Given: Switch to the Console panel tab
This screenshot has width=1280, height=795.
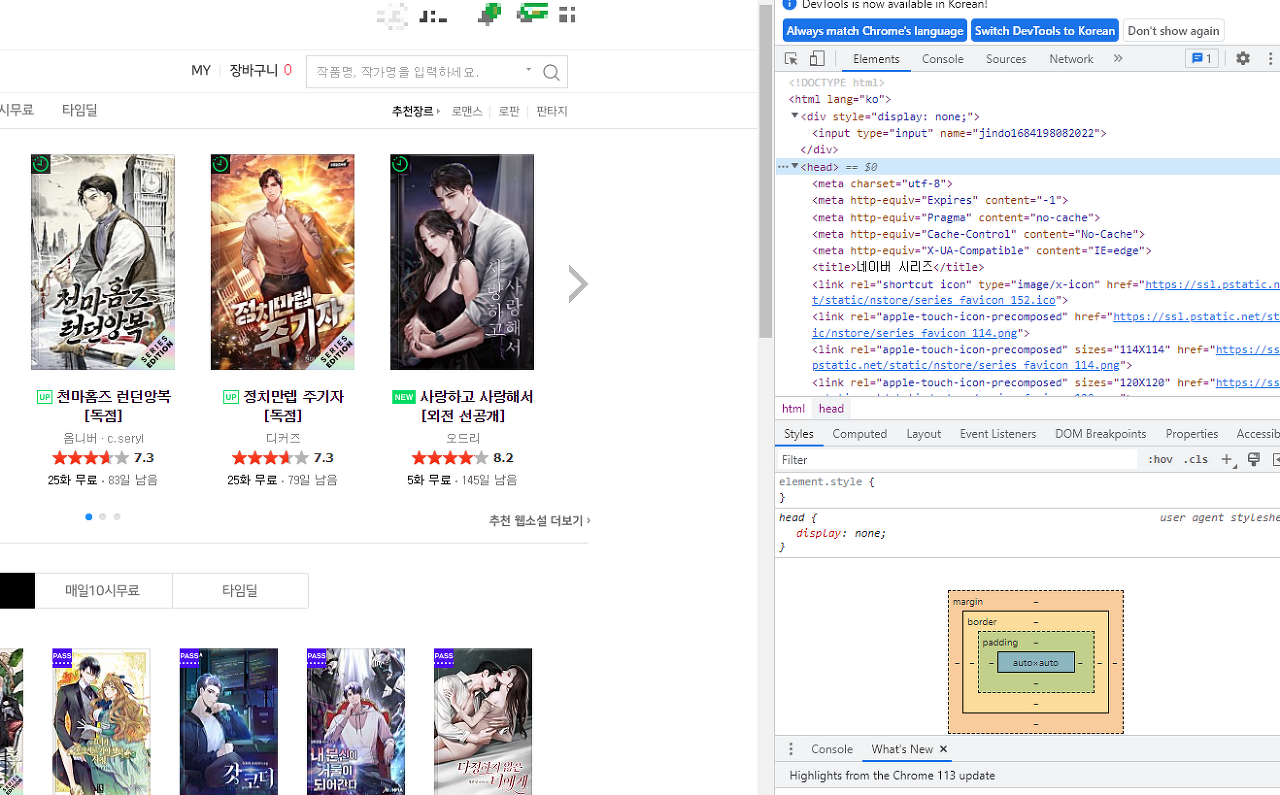Looking at the screenshot, I should [x=942, y=59].
